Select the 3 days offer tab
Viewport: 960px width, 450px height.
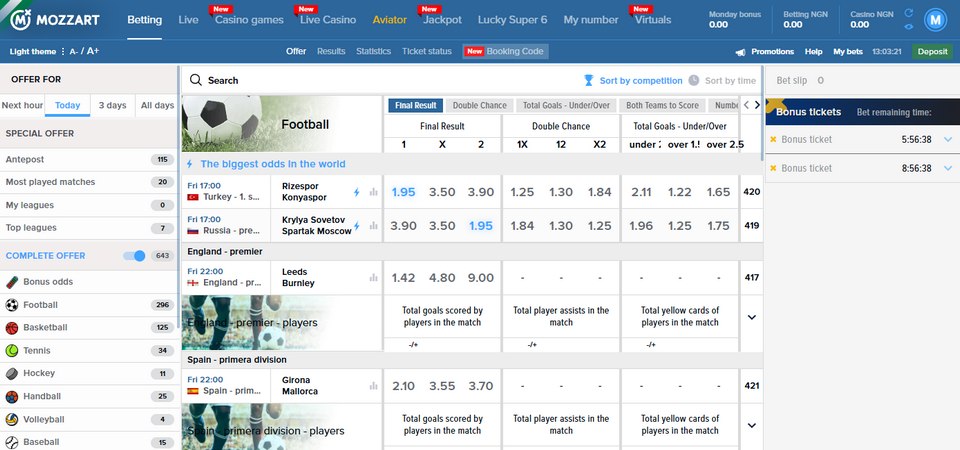[x=112, y=105]
